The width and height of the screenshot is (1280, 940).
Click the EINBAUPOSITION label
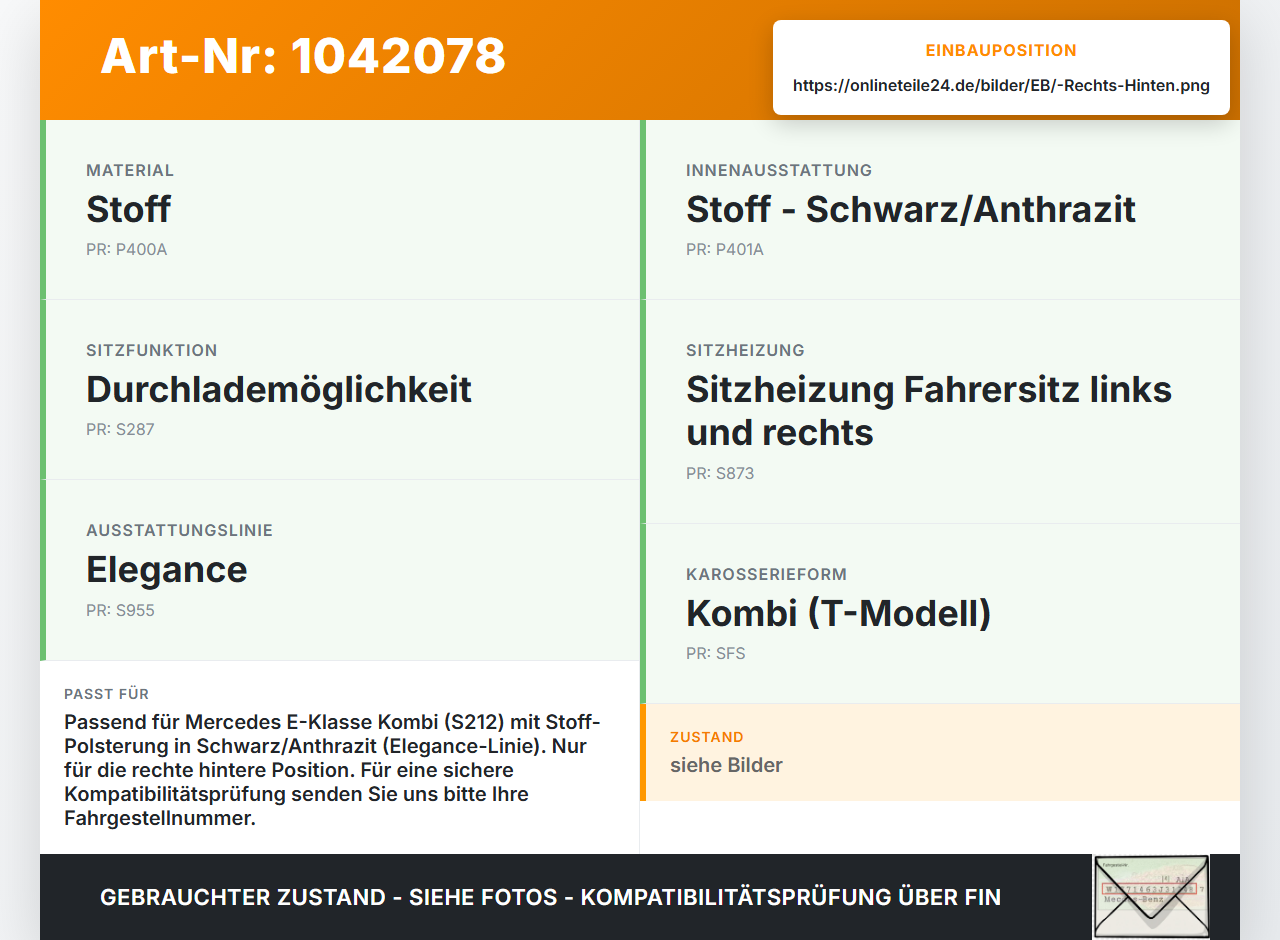1001,50
